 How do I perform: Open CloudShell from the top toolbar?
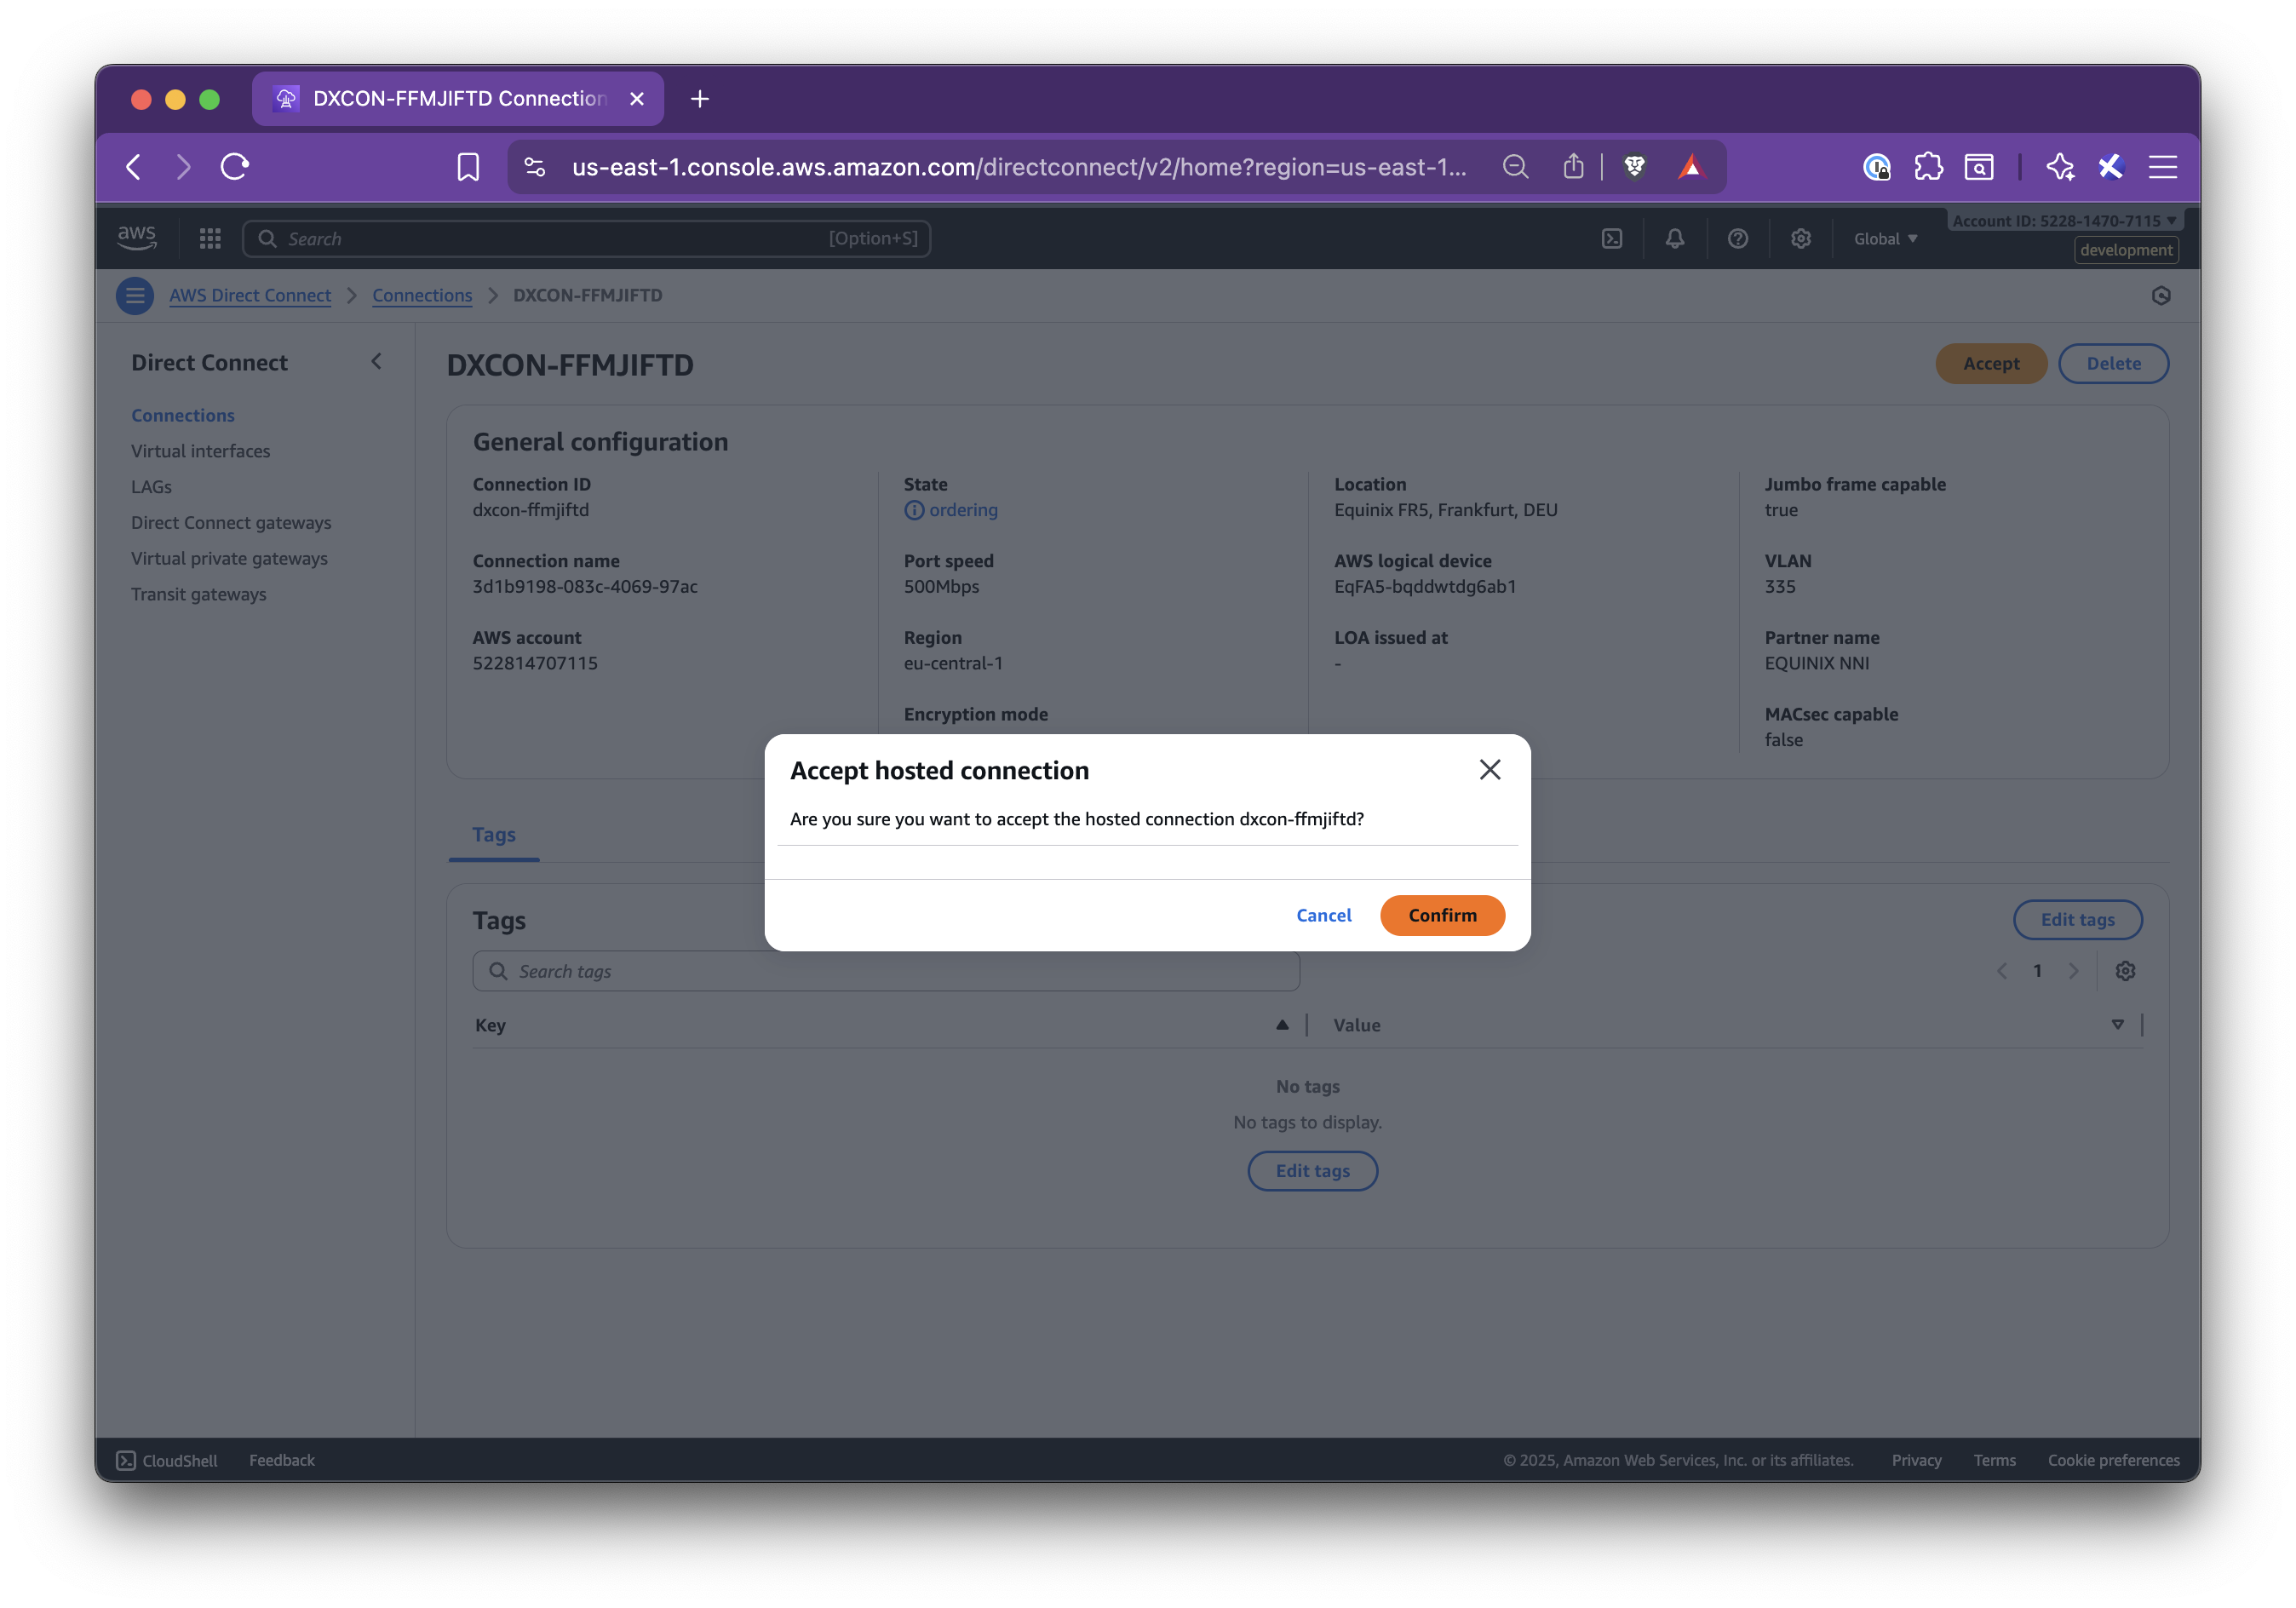(1612, 238)
